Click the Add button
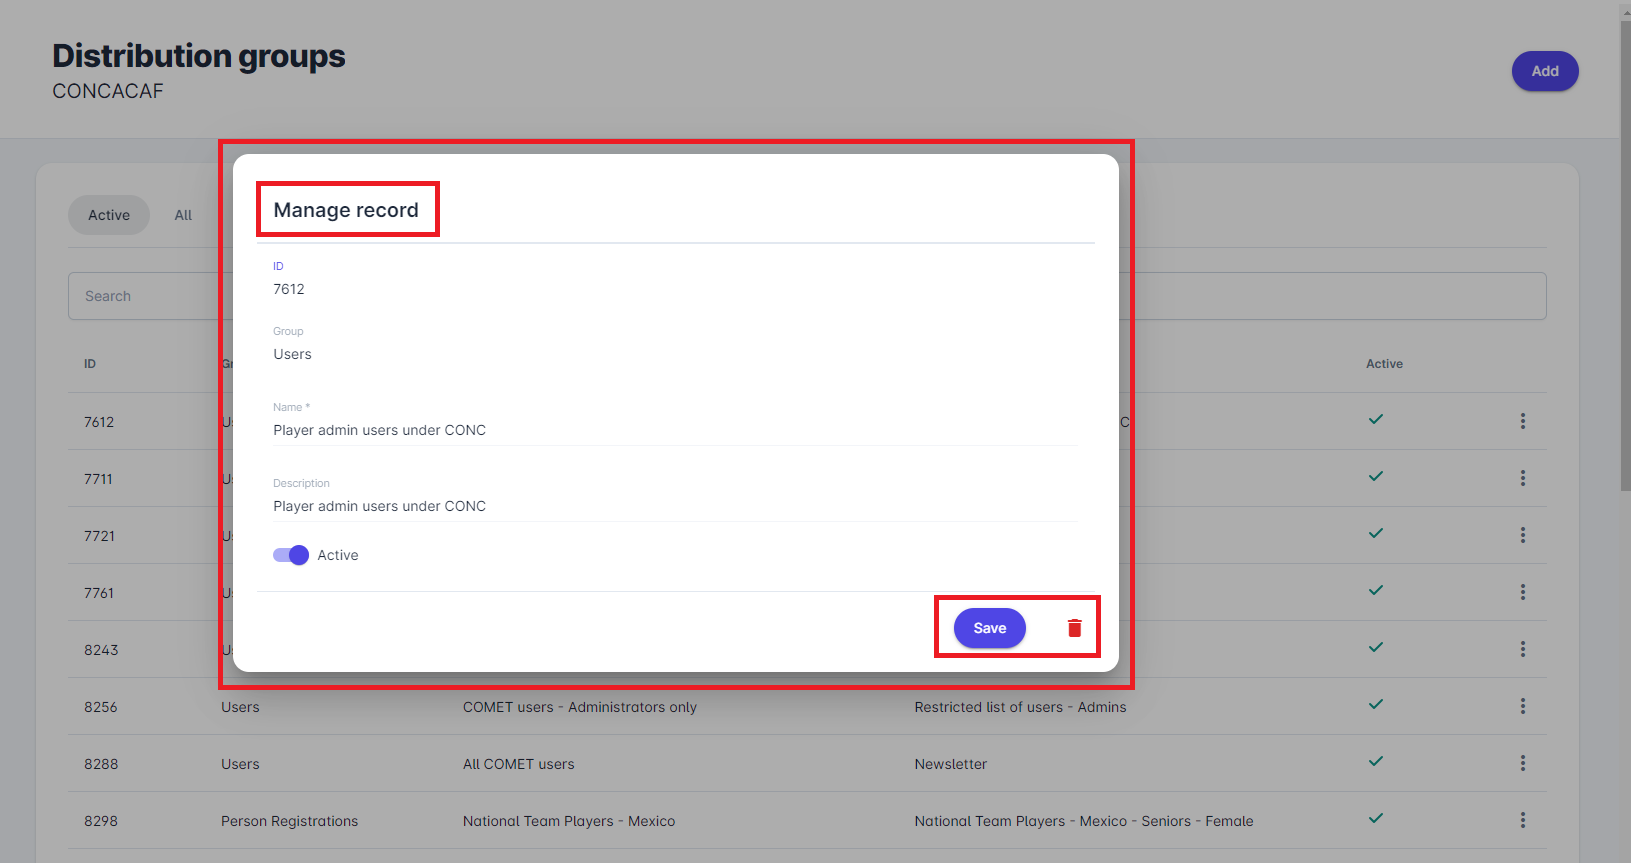Image resolution: width=1631 pixels, height=863 pixels. tap(1544, 71)
